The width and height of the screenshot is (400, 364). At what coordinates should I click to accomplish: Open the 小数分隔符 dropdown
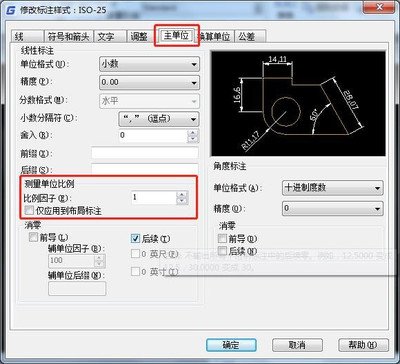[x=159, y=119]
